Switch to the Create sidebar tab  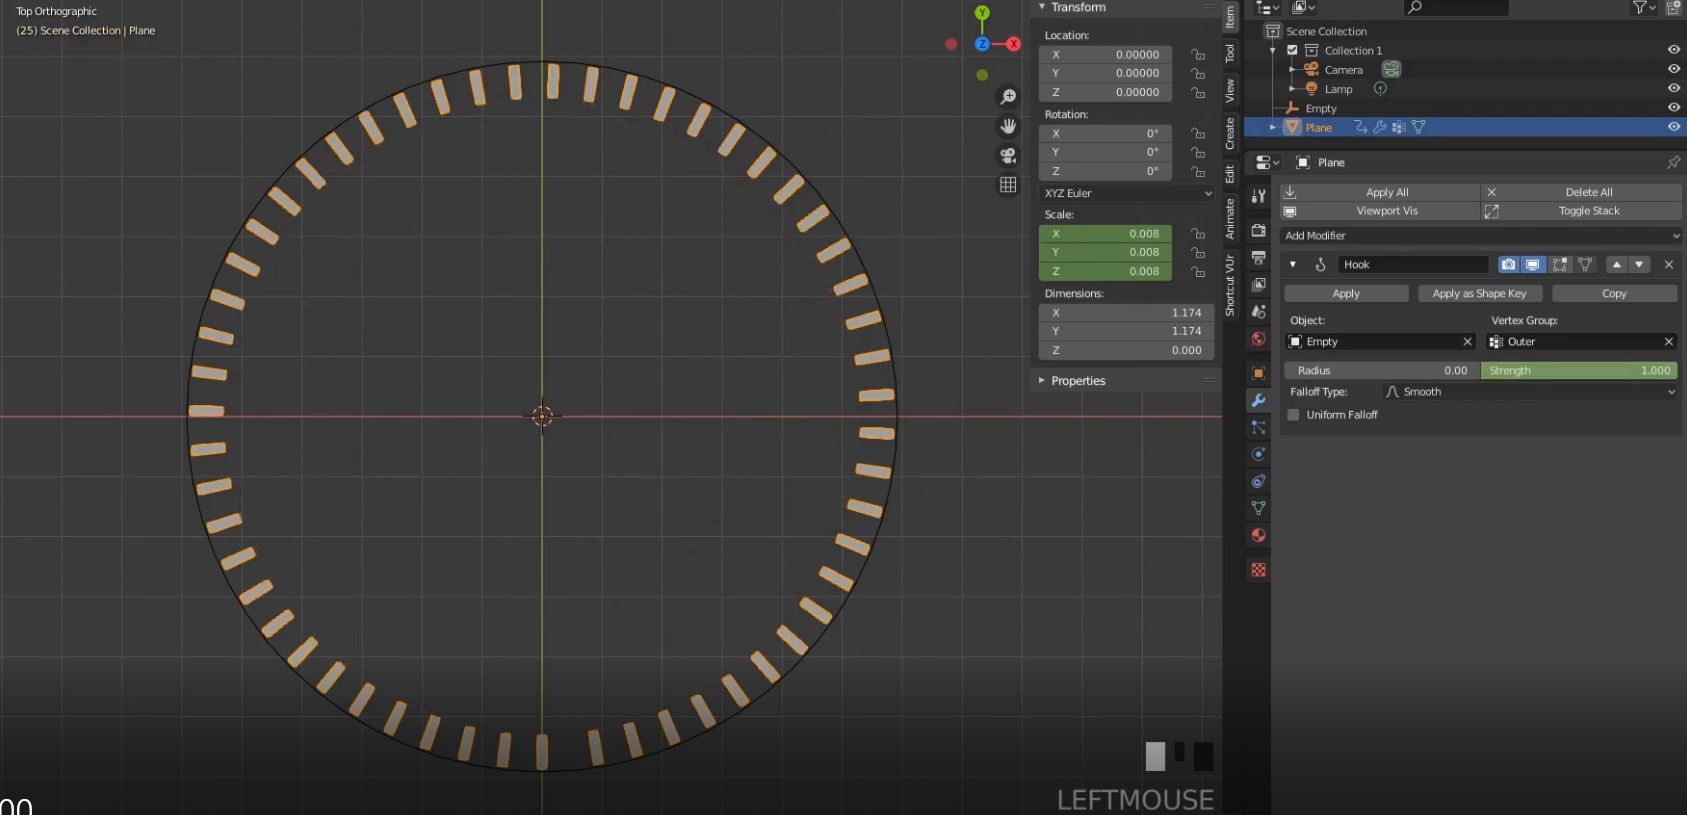(x=1230, y=133)
